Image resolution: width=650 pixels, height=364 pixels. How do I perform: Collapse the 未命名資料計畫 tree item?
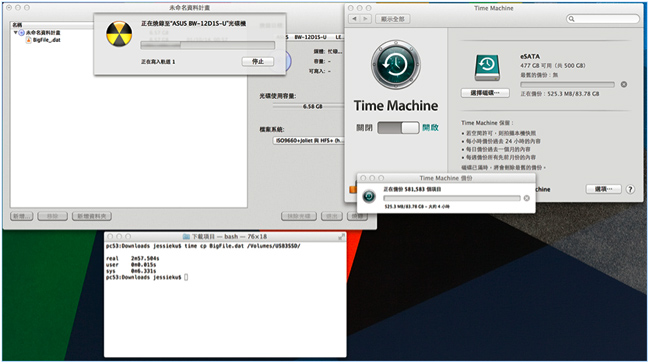pyautogui.click(x=15, y=32)
